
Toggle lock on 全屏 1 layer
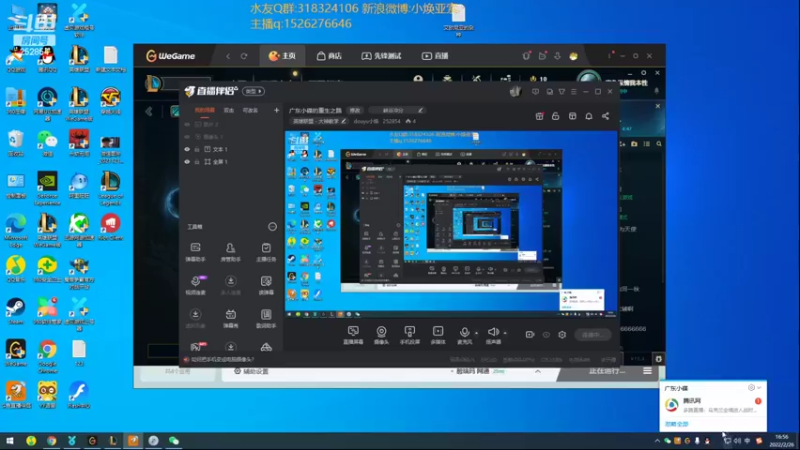pos(197,162)
